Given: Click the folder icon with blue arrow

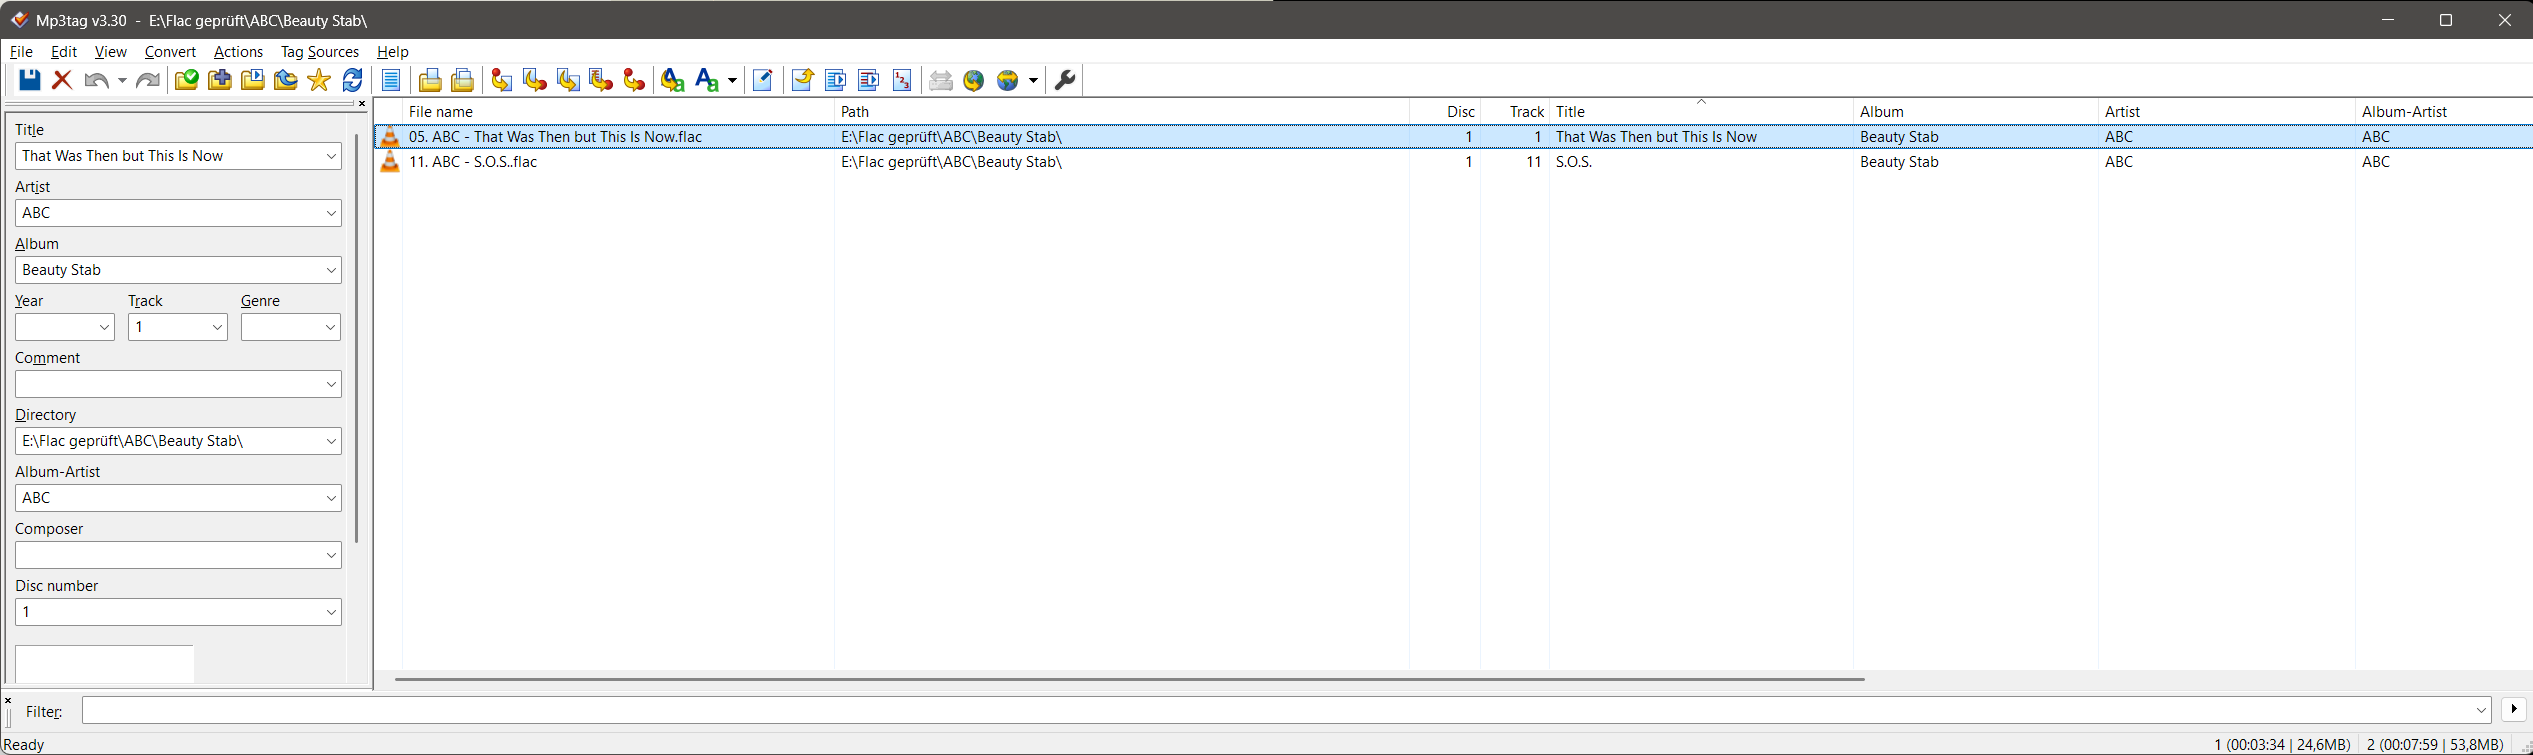Looking at the screenshot, I should click(x=286, y=80).
